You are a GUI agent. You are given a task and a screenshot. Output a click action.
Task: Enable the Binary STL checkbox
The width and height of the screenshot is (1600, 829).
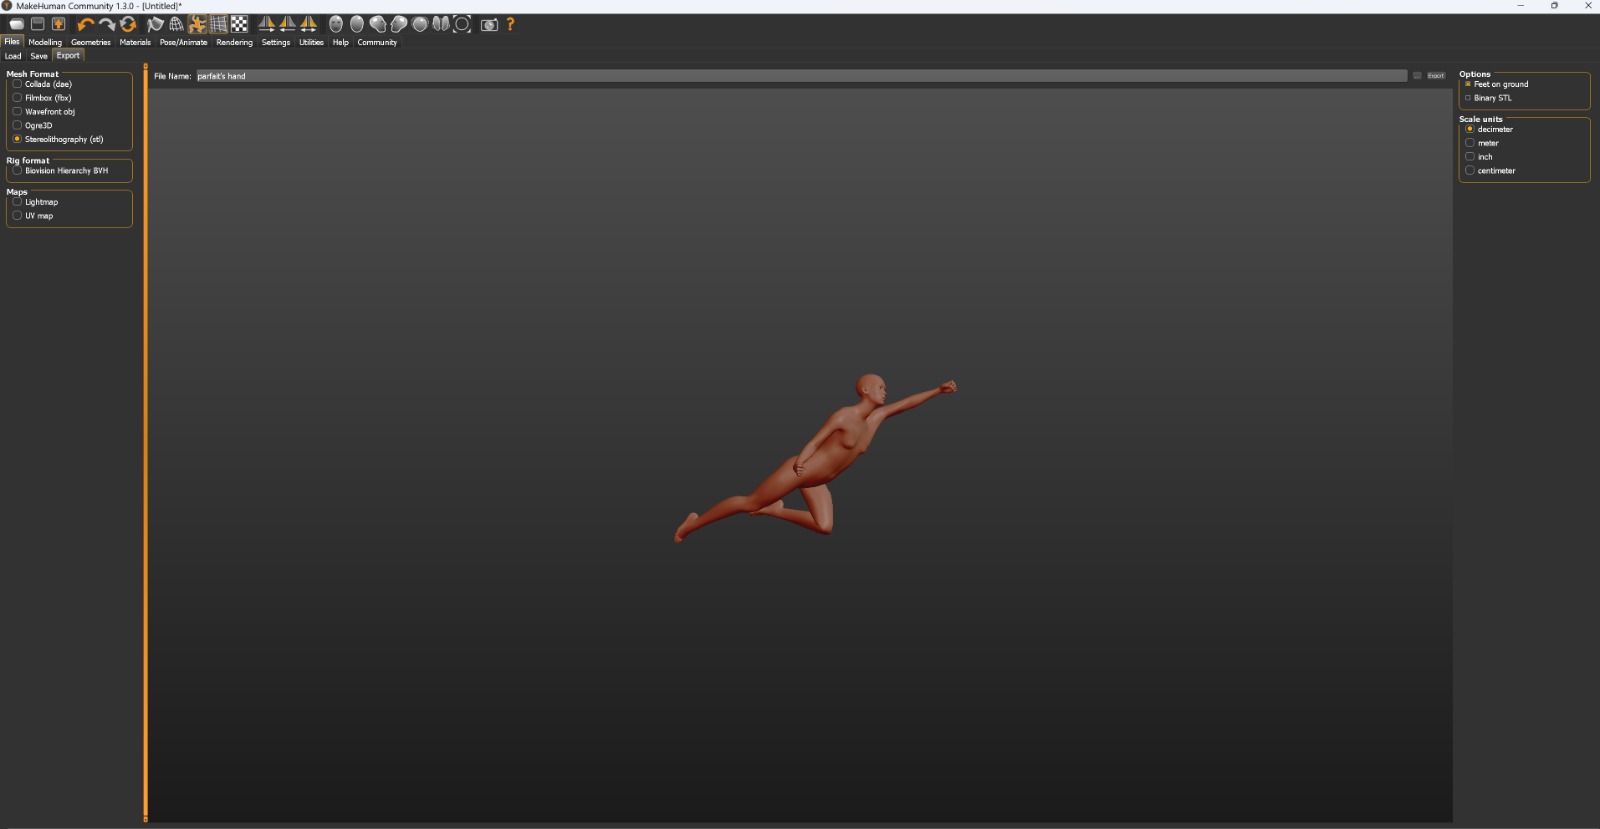tap(1468, 98)
